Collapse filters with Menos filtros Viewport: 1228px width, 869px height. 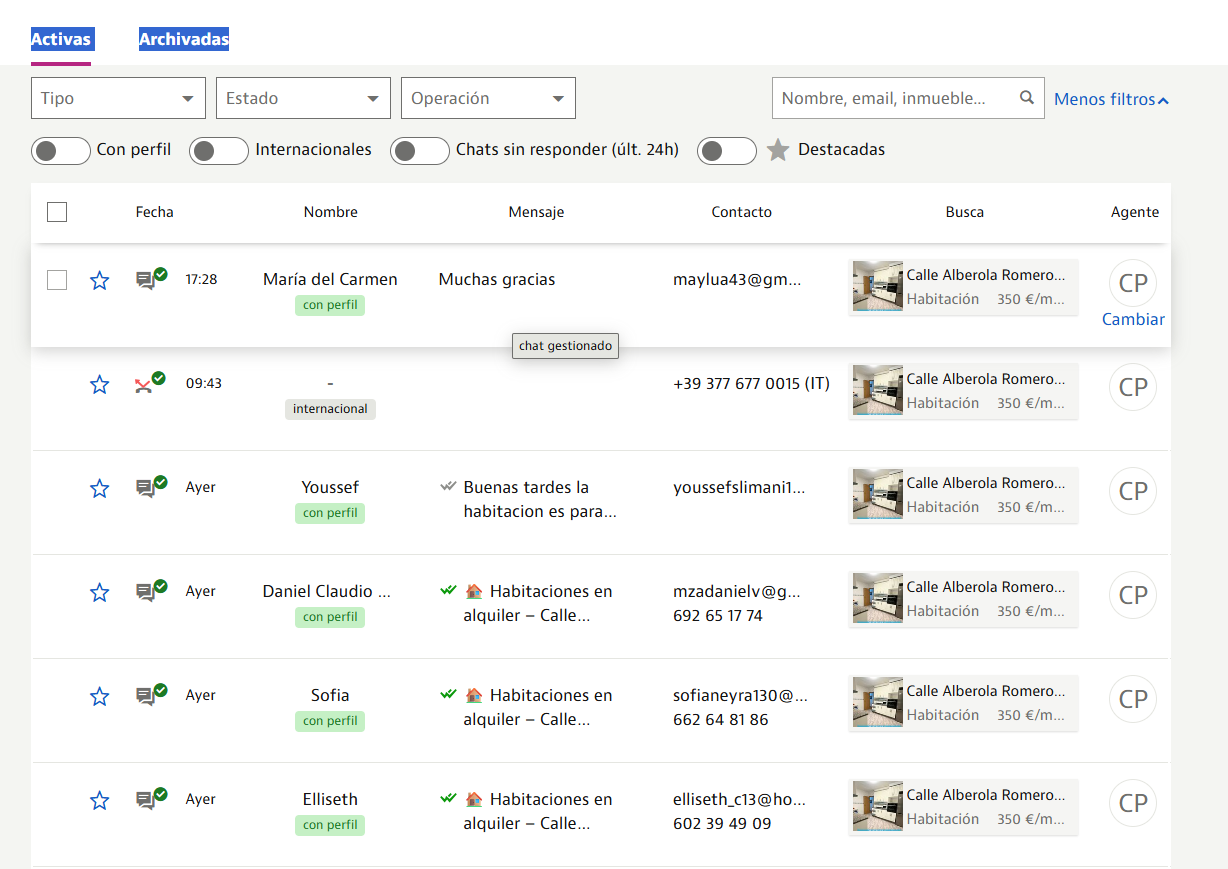click(1112, 99)
